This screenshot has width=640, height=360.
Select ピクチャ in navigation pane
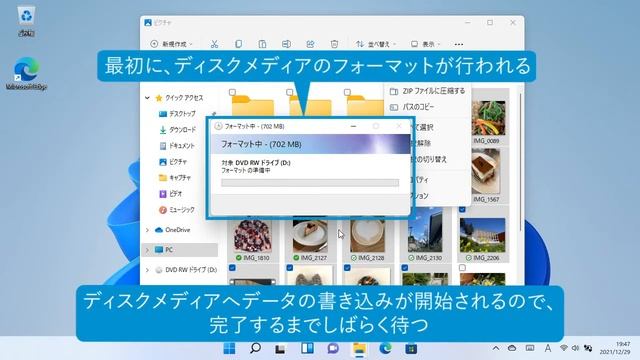(173, 162)
